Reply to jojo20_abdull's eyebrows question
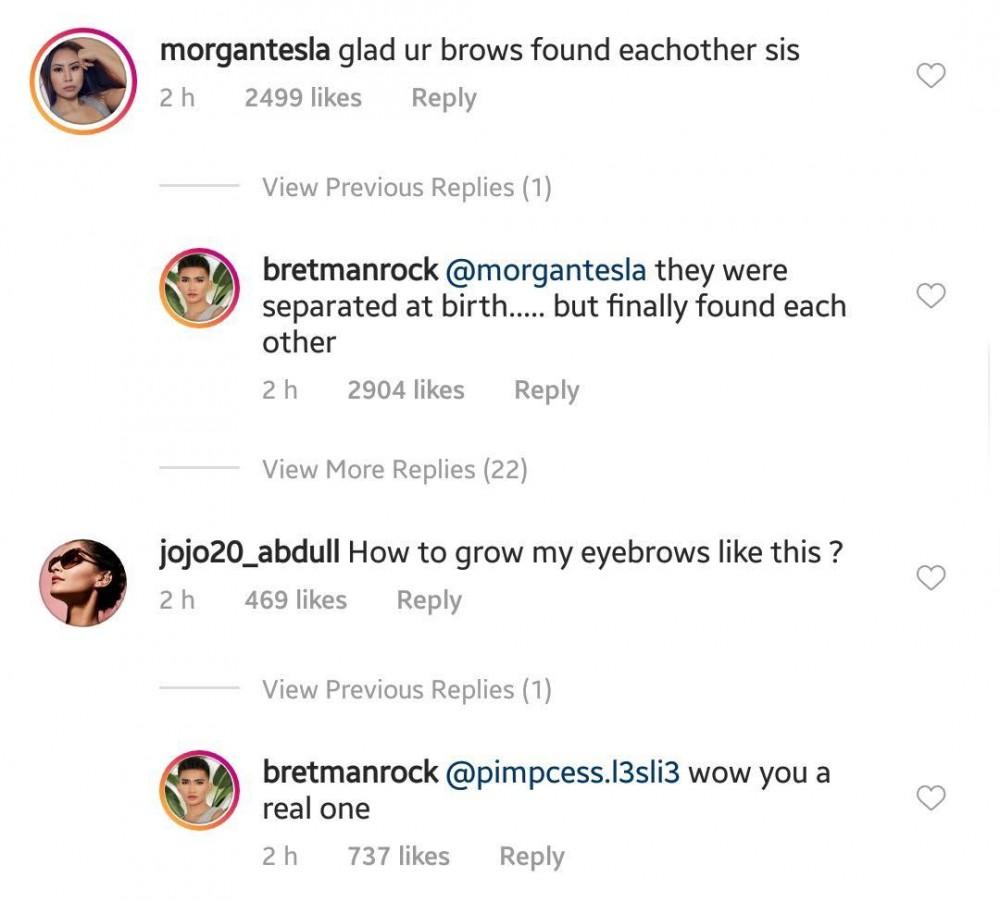Image resolution: width=1000 pixels, height=901 pixels. click(429, 600)
